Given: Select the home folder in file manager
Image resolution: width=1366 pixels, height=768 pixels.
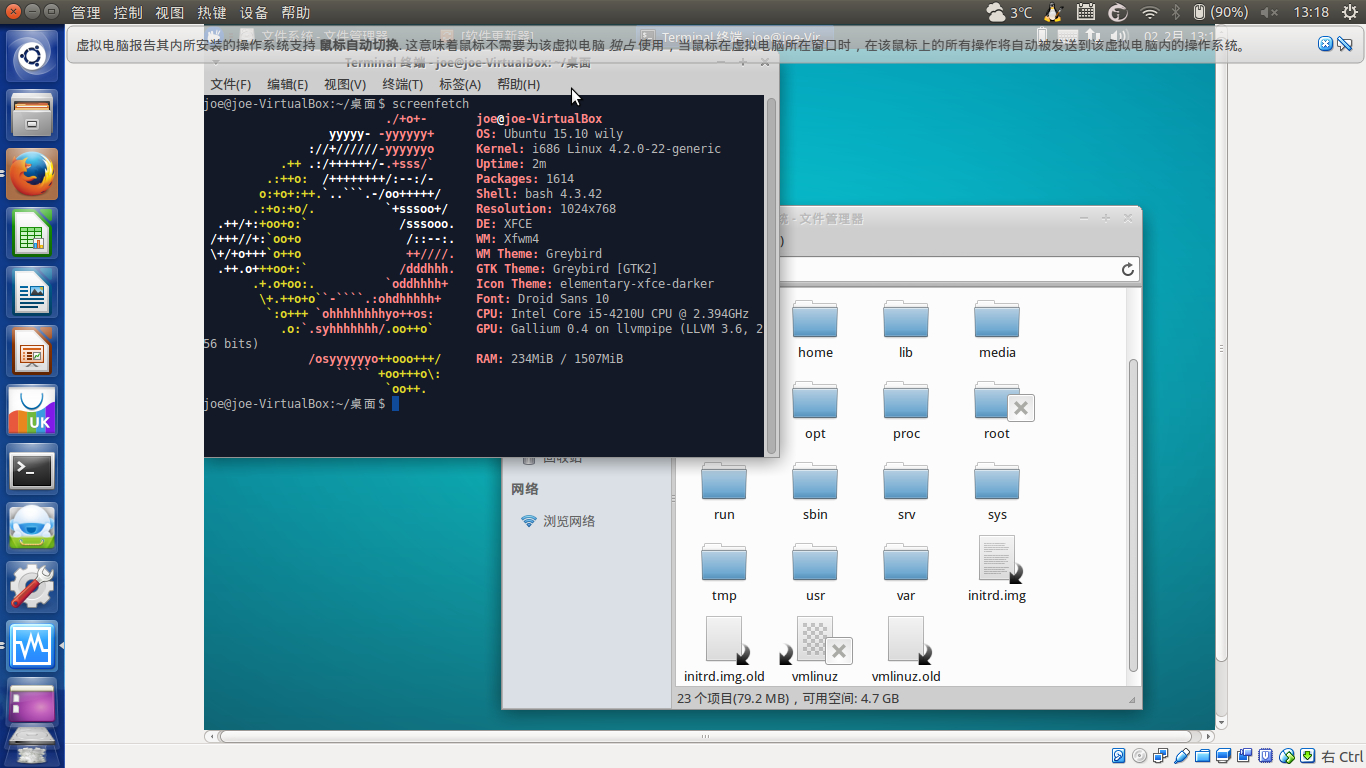Looking at the screenshot, I should coord(815,330).
